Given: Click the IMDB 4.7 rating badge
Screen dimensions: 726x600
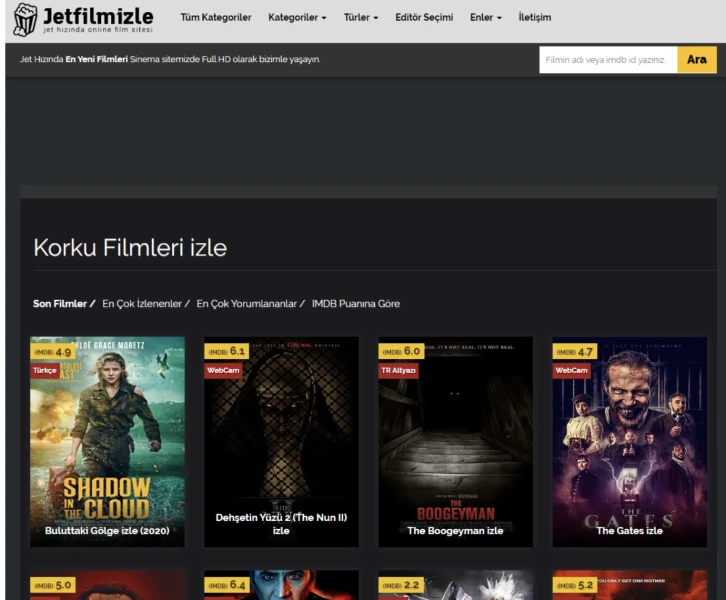Looking at the screenshot, I should [x=574, y=352].
